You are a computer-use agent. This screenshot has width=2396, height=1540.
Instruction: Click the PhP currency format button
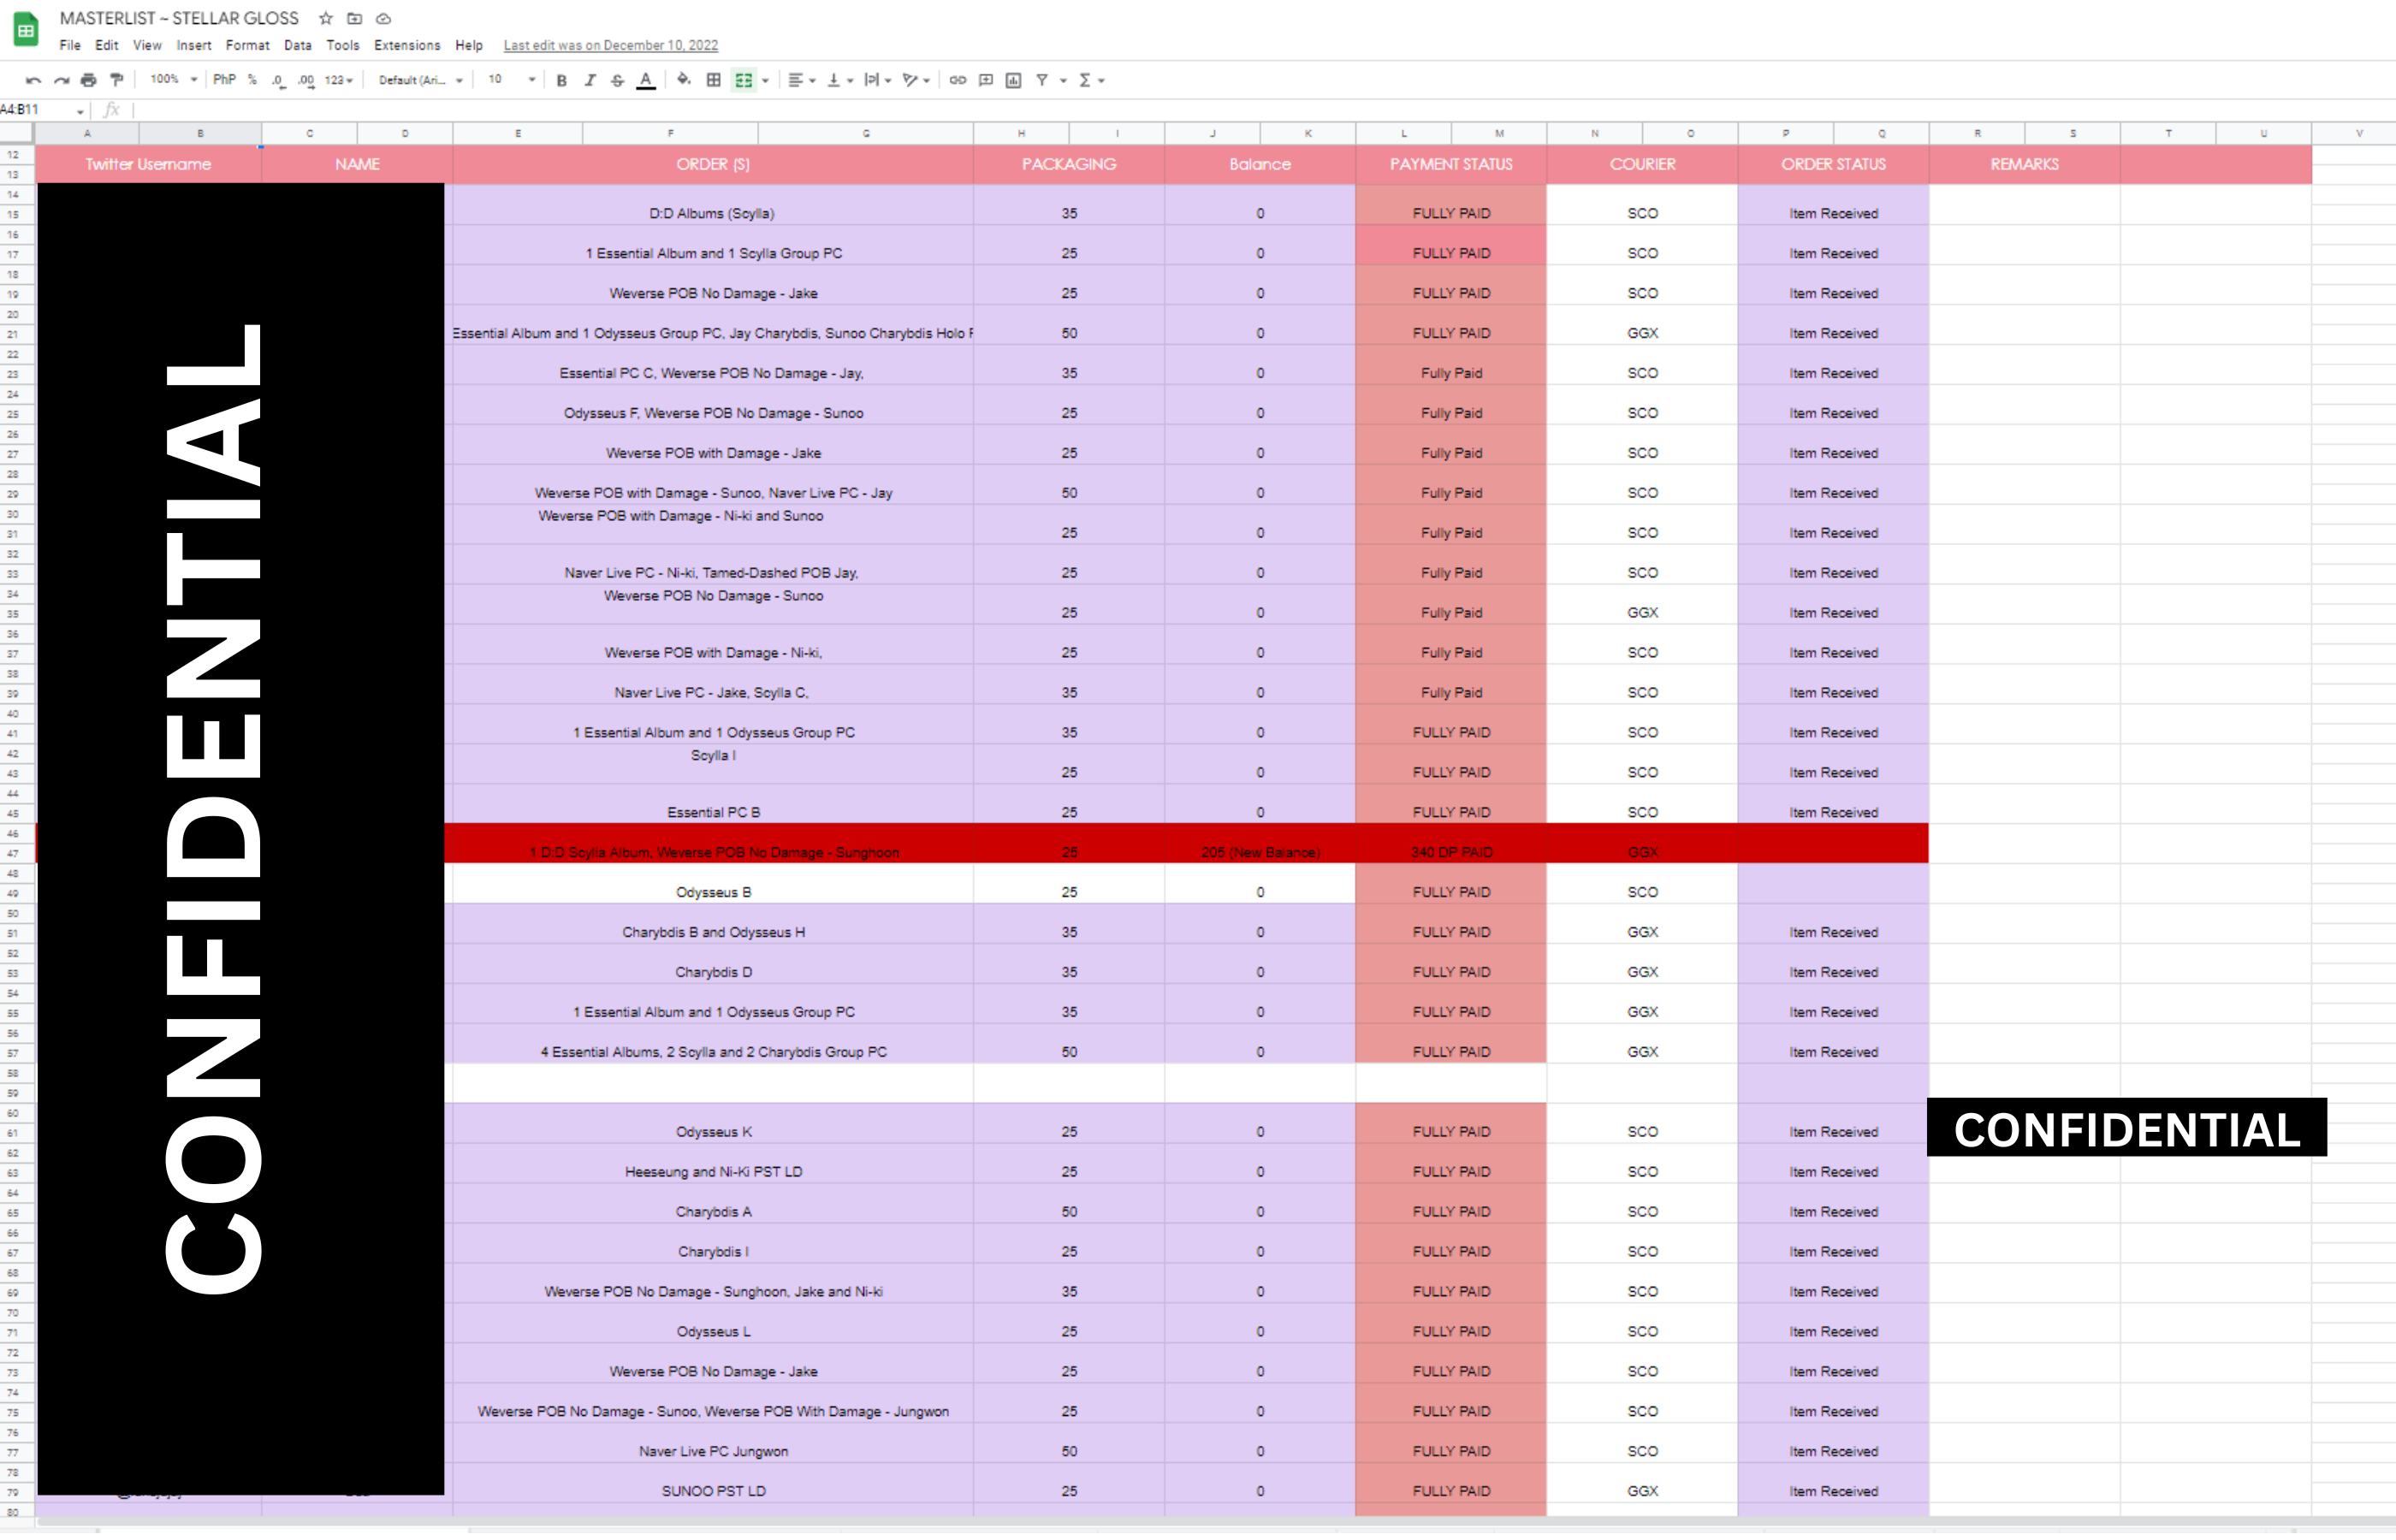[224, 80]
